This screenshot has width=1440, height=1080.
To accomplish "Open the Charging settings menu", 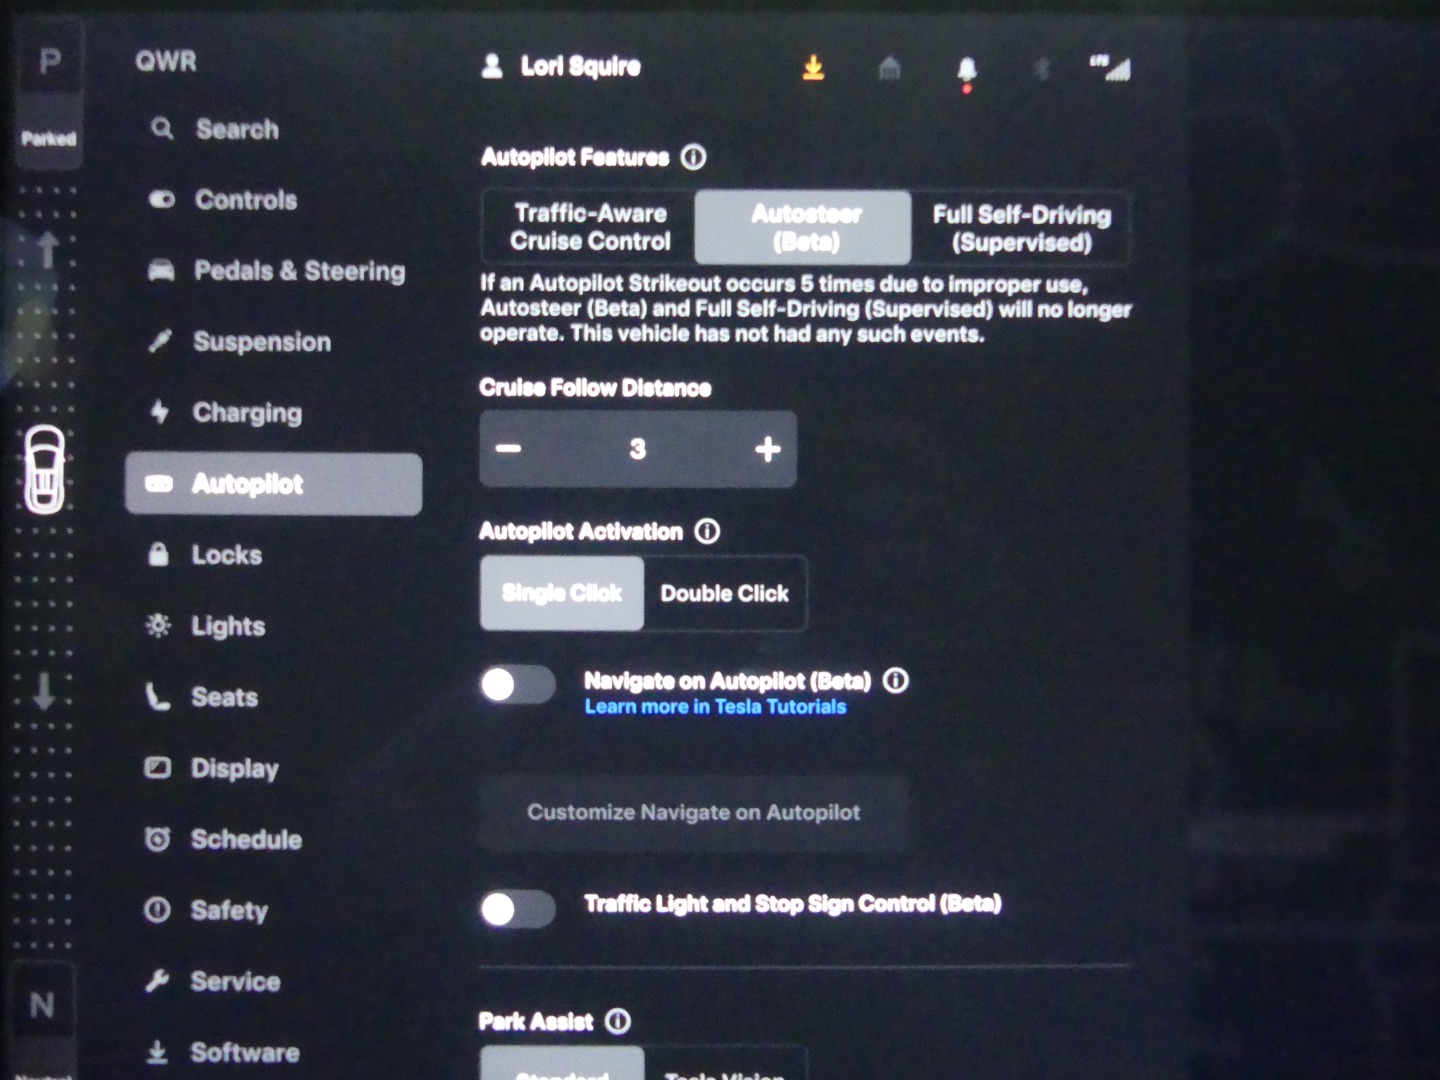I will click(x=246, y=413).
